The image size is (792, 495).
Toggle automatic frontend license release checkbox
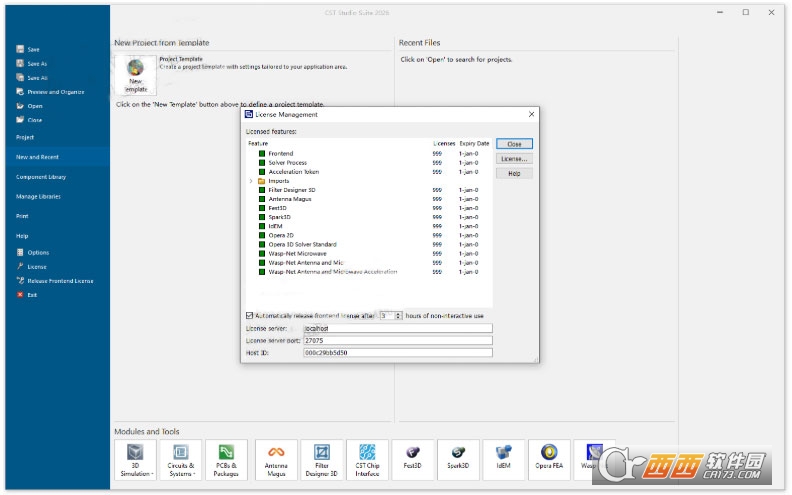[250, 316]
